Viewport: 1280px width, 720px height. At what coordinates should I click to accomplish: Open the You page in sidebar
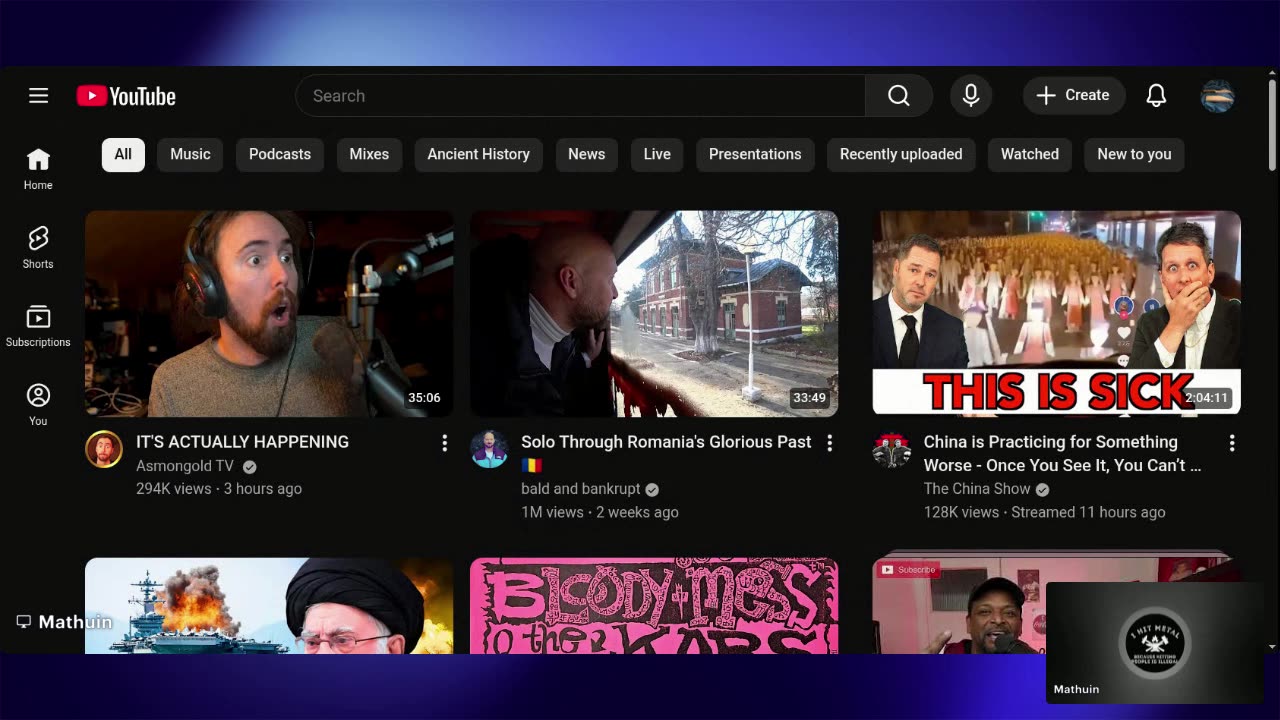click(38, 404)
